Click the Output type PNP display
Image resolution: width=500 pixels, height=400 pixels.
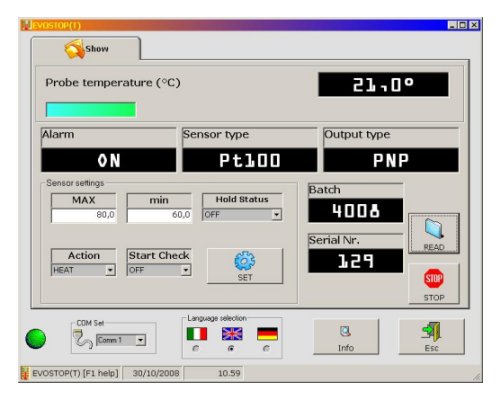pos(391,160)
